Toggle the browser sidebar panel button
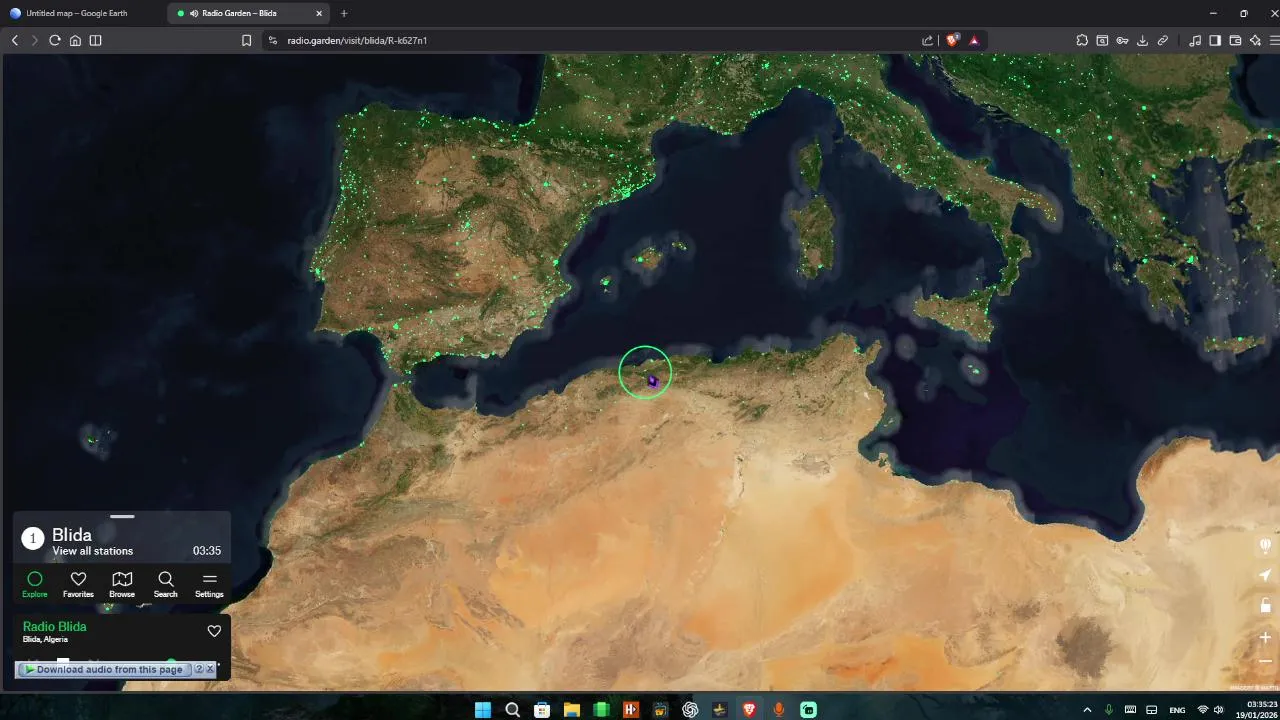The height and width of the screenshot is (720, 1280). (95, 40)
